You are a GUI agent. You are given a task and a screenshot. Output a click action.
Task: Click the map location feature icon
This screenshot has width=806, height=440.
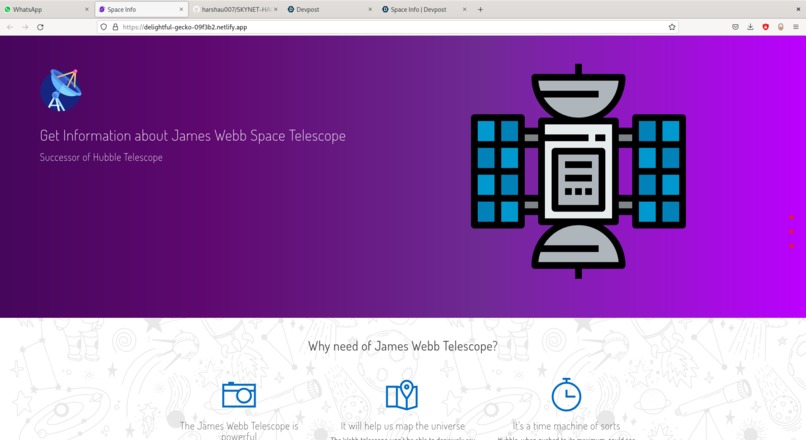402,395
